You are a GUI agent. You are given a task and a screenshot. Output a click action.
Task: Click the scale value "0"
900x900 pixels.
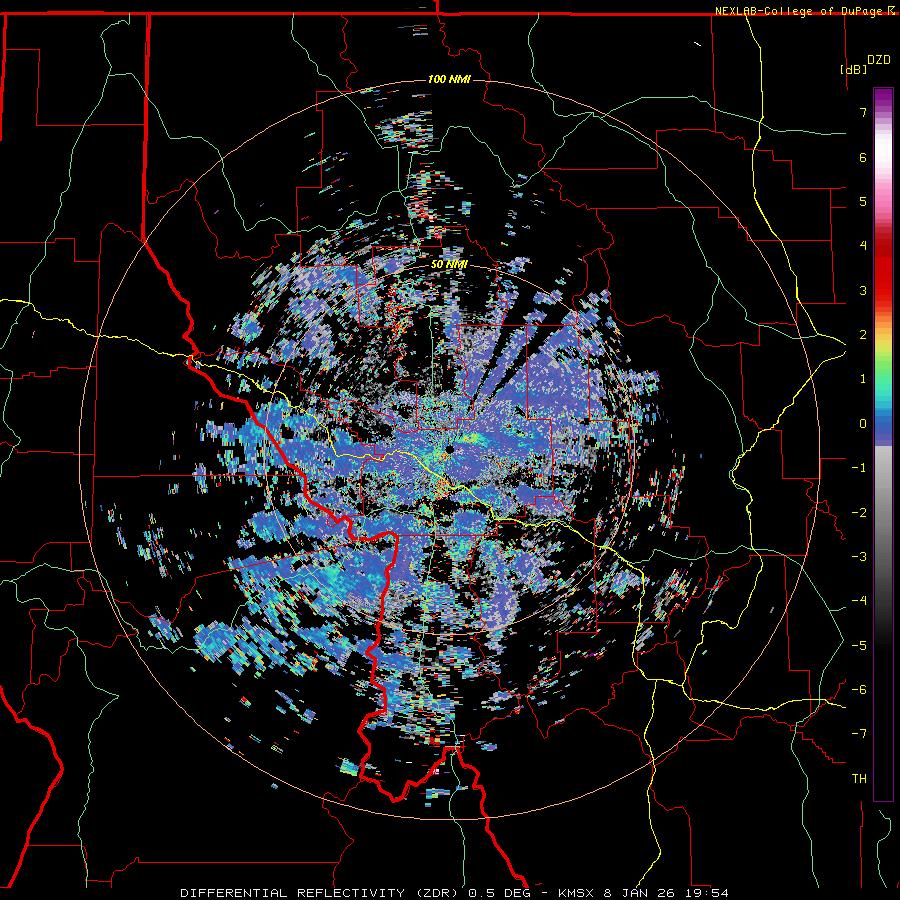coord(863,424)
